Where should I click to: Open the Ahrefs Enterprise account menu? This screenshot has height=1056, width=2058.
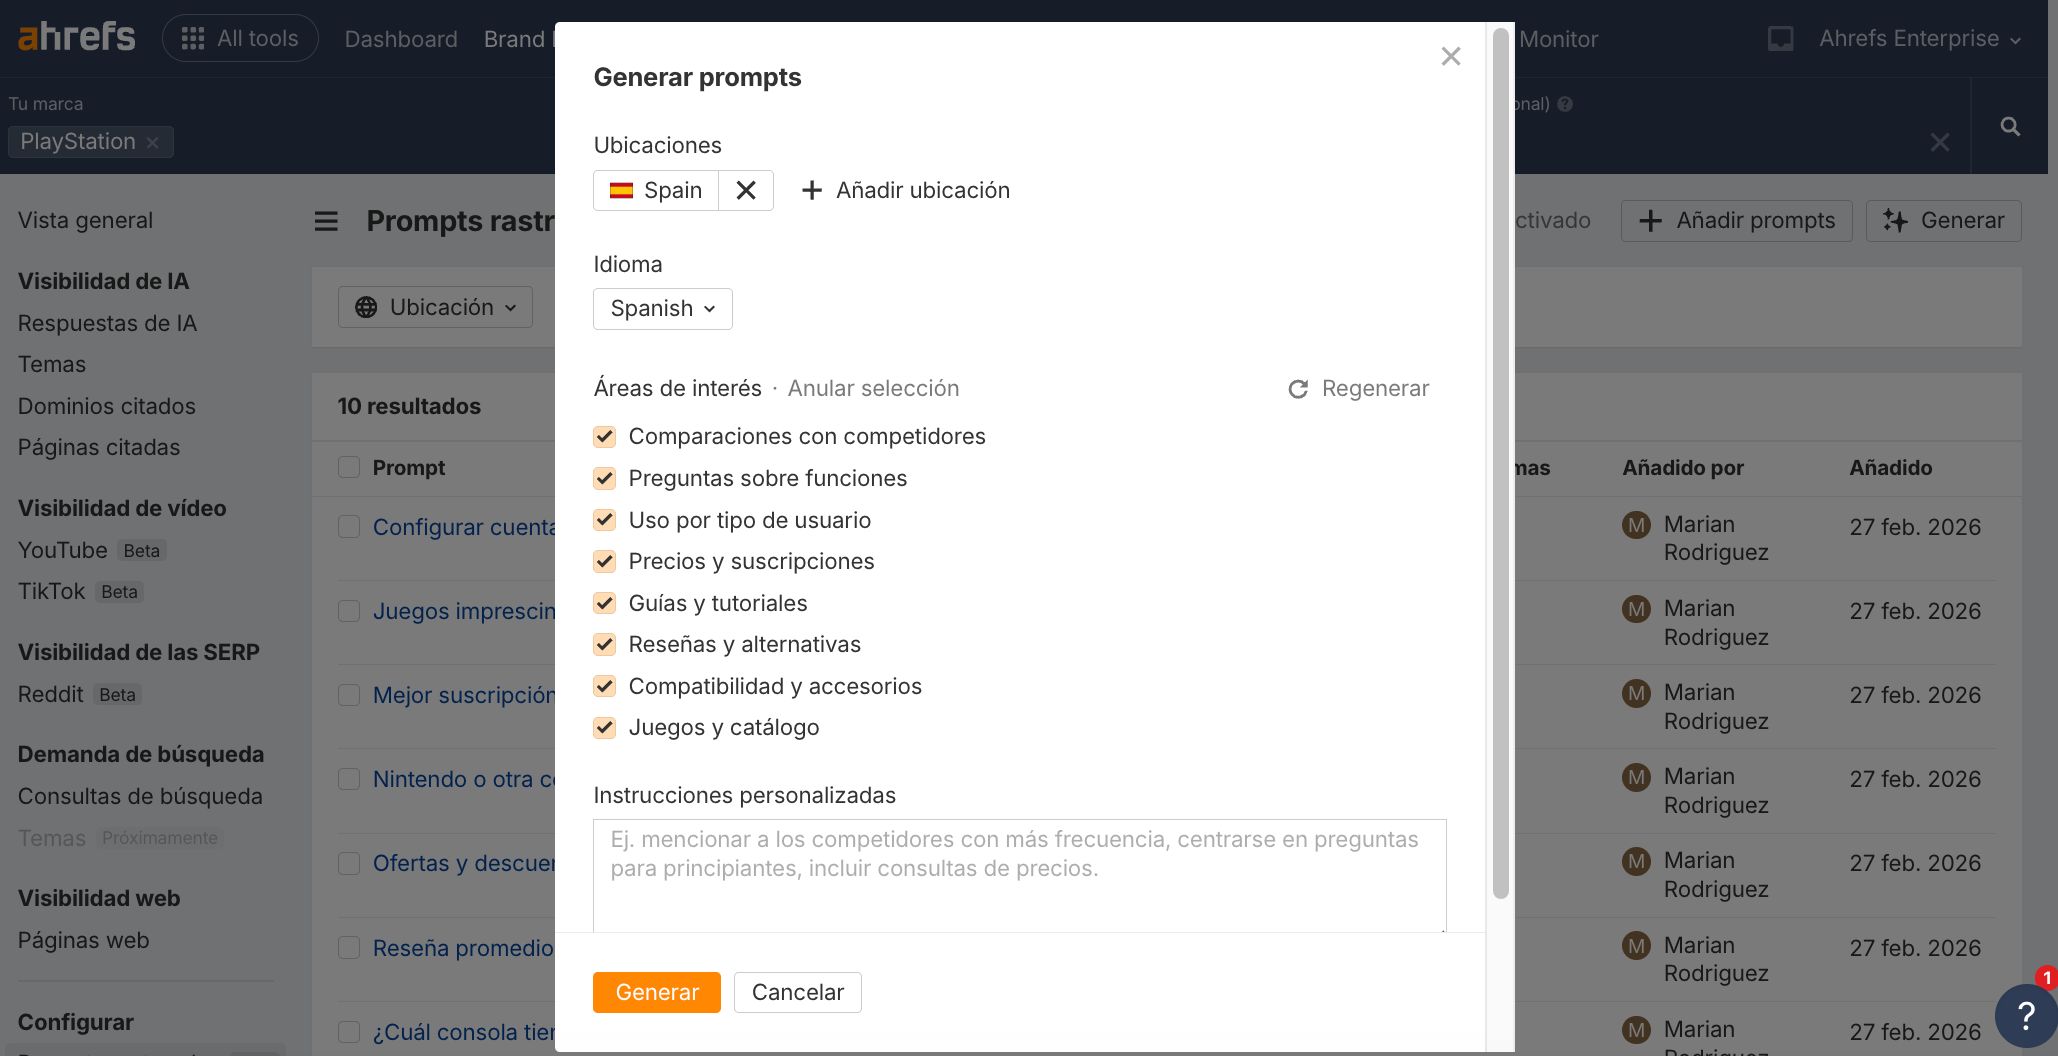pos(1919,39)
